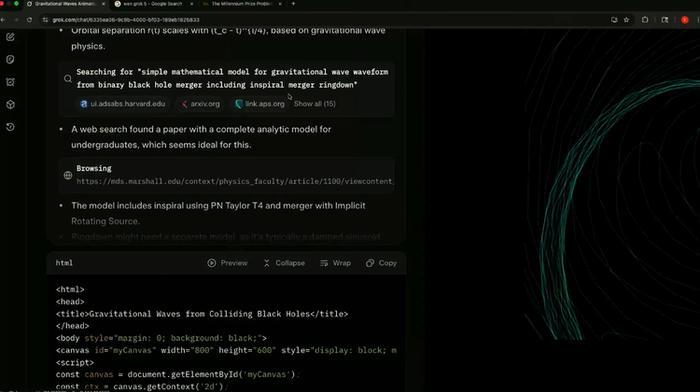Open the ui.adsabs.harvard.edu source link
Viewport: 700px width, 392px height.
click(x=122, y=104)
